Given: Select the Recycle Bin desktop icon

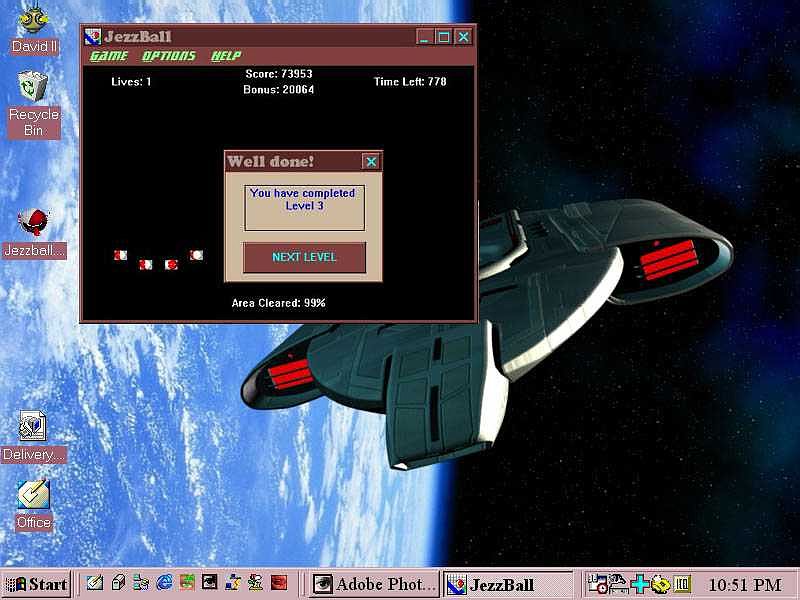Looking at the screenshot, I should [x=34, y=105].
